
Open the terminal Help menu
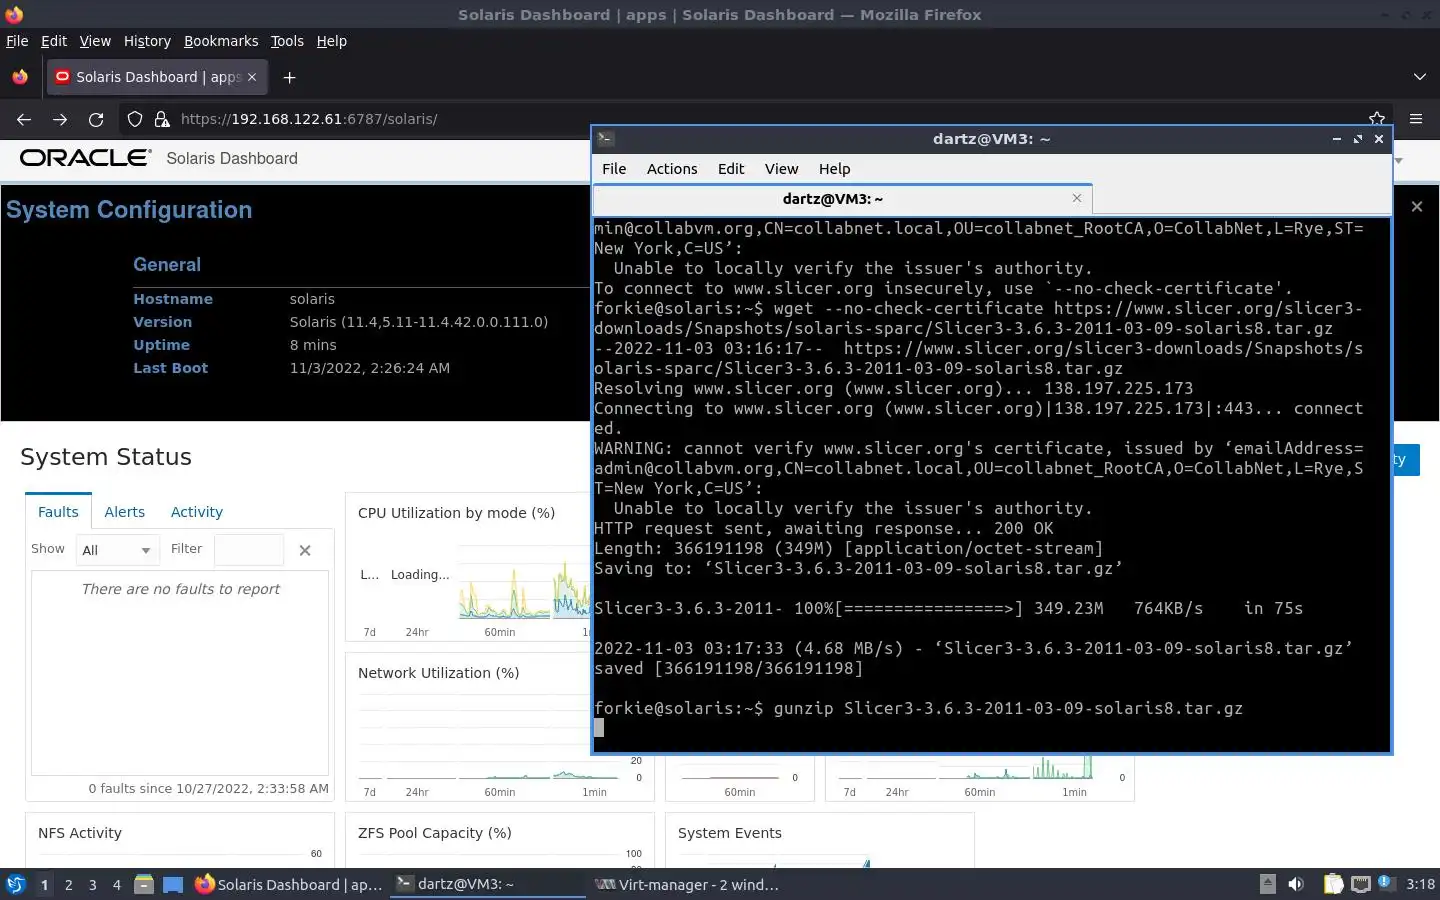tap(834, 169)
